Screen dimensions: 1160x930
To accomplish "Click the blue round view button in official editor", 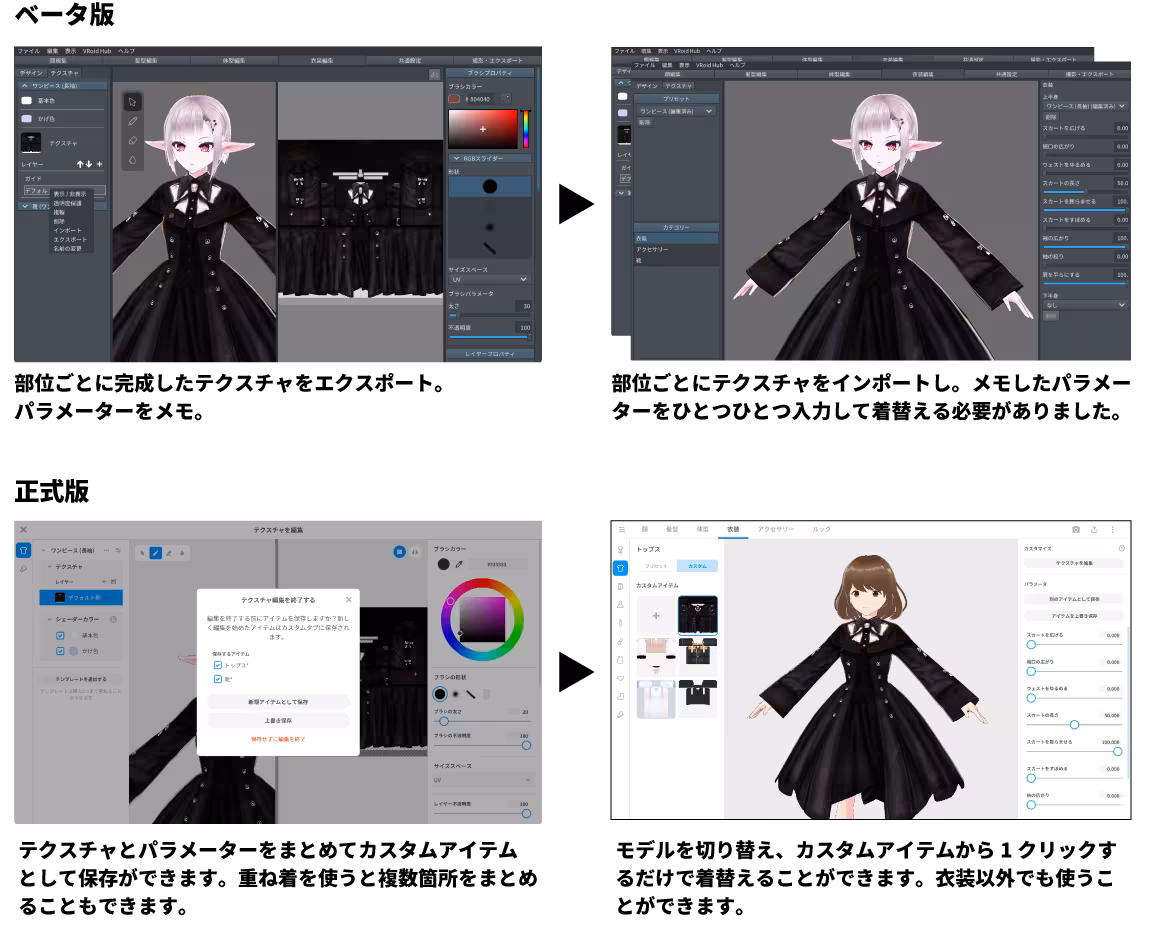I will tap(399, 552).
